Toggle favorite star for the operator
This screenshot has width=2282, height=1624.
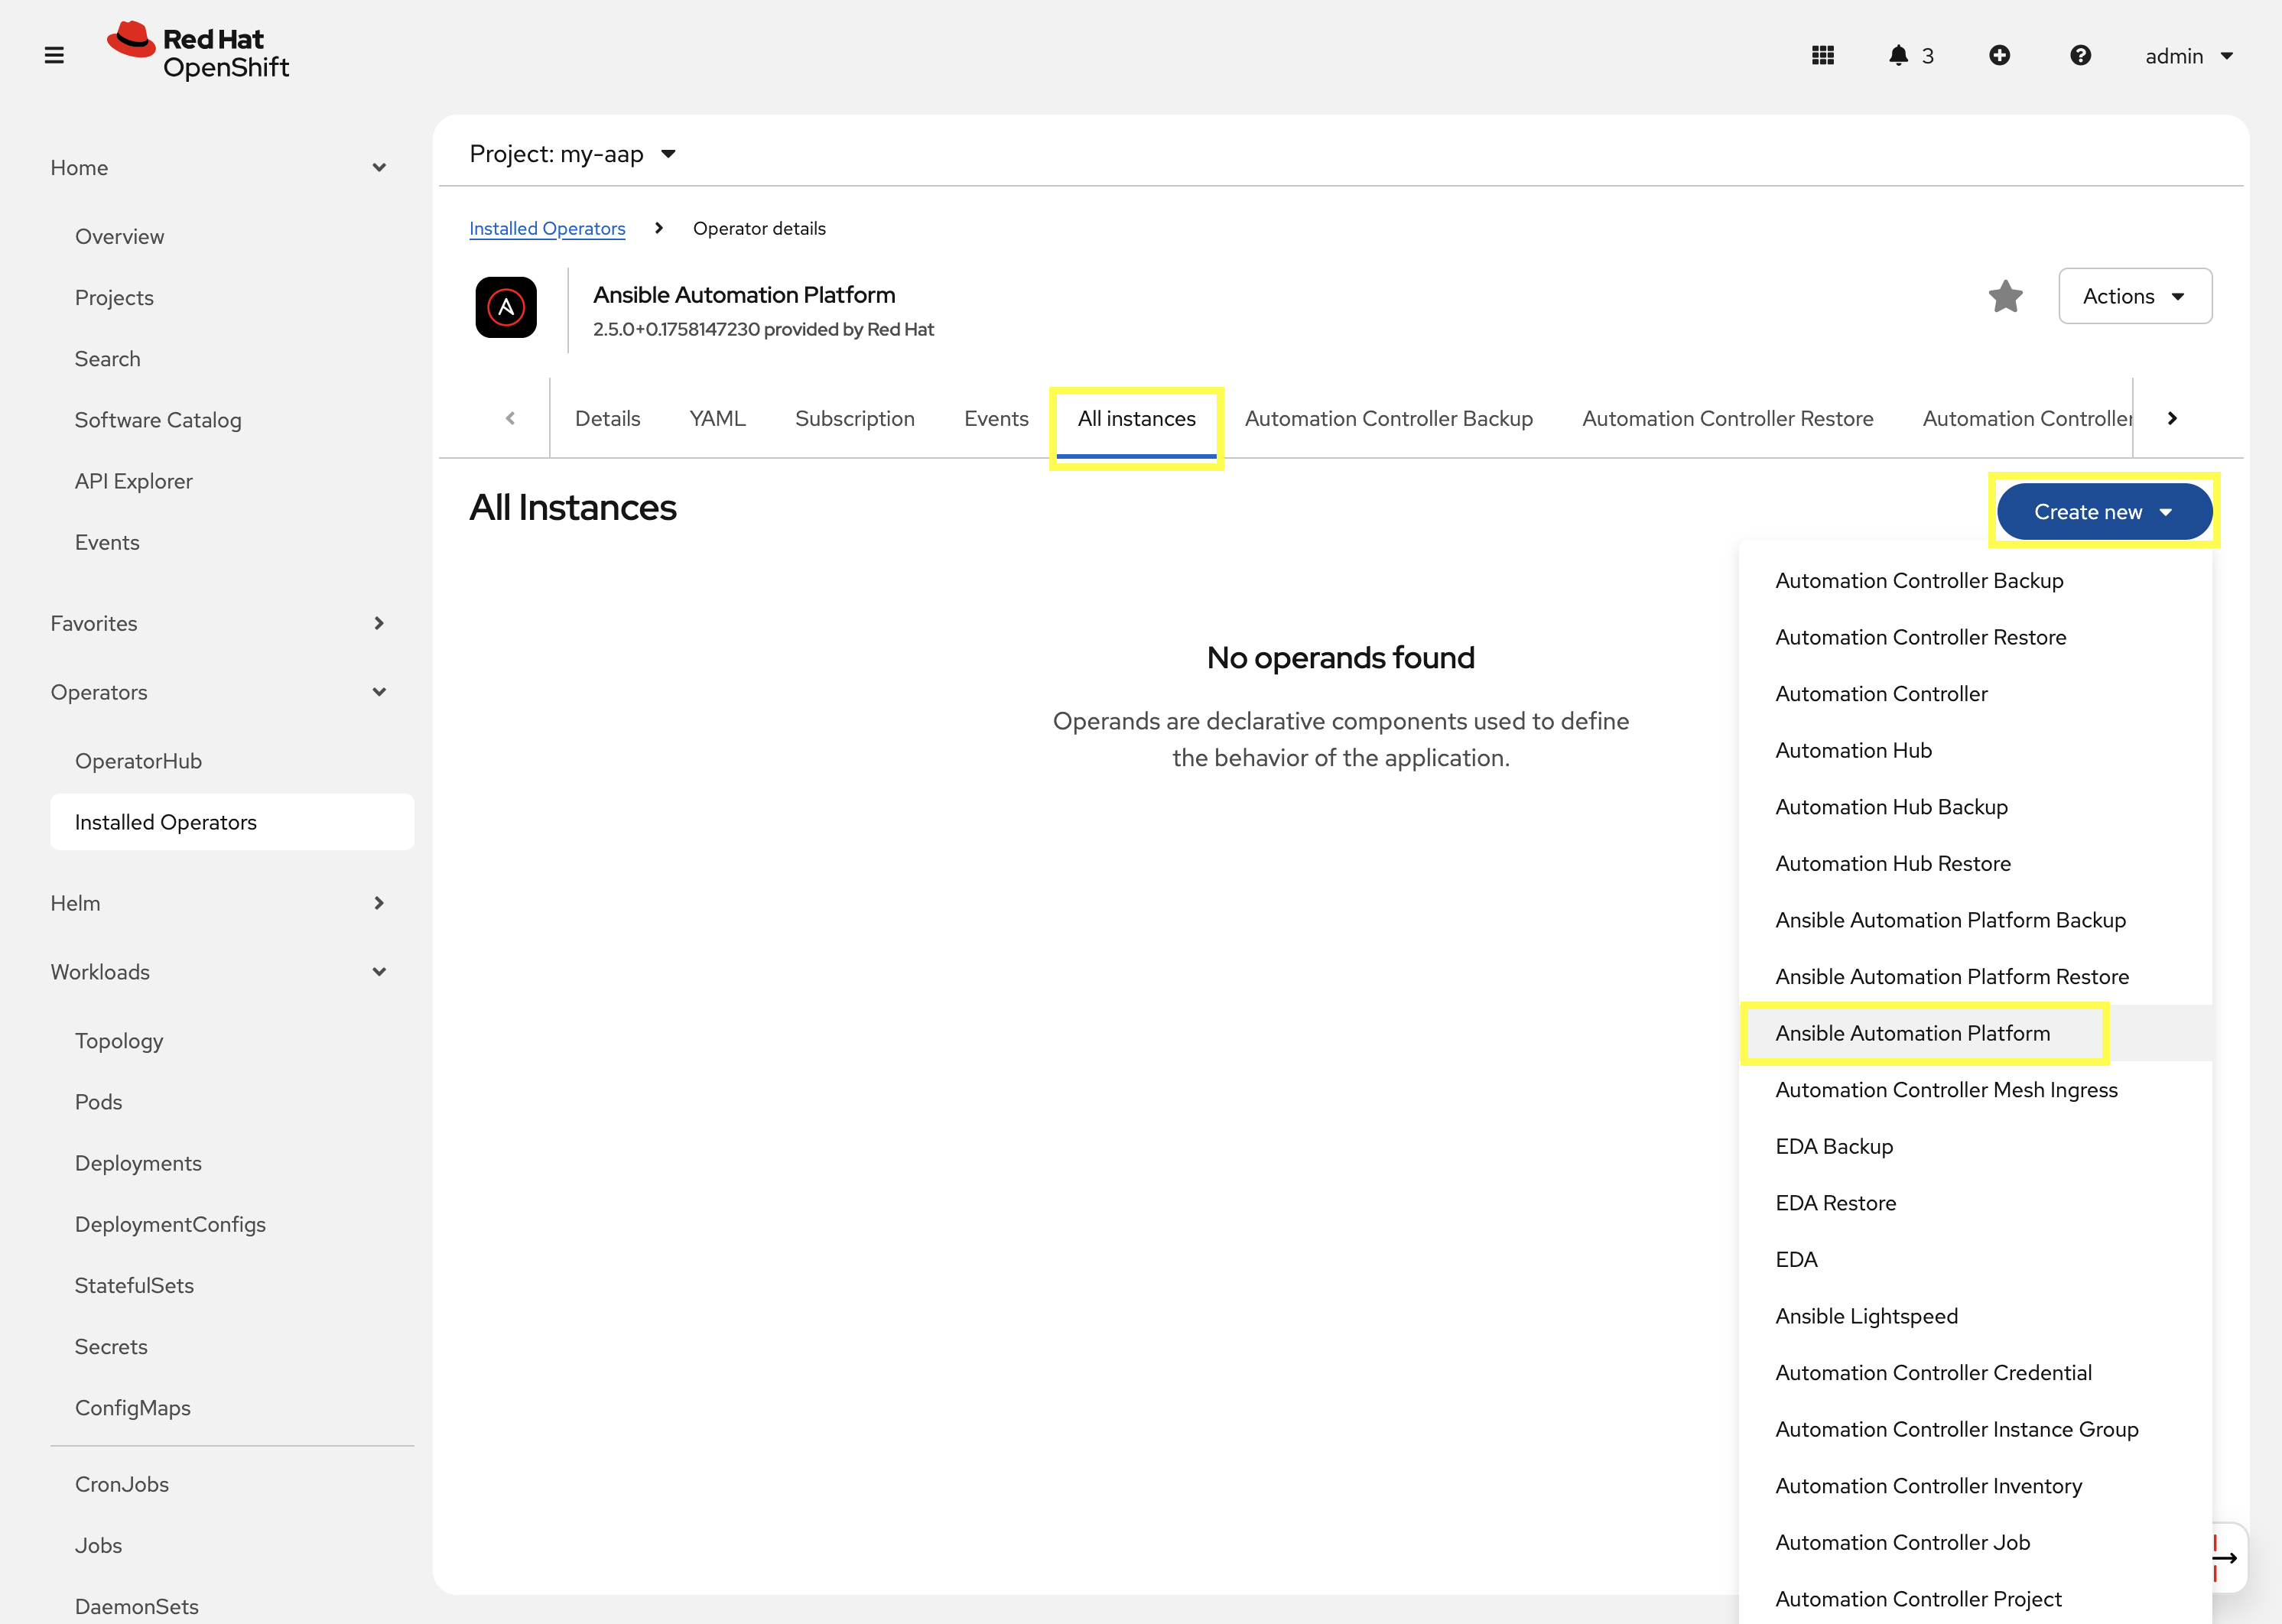[x=2005, y=296]
